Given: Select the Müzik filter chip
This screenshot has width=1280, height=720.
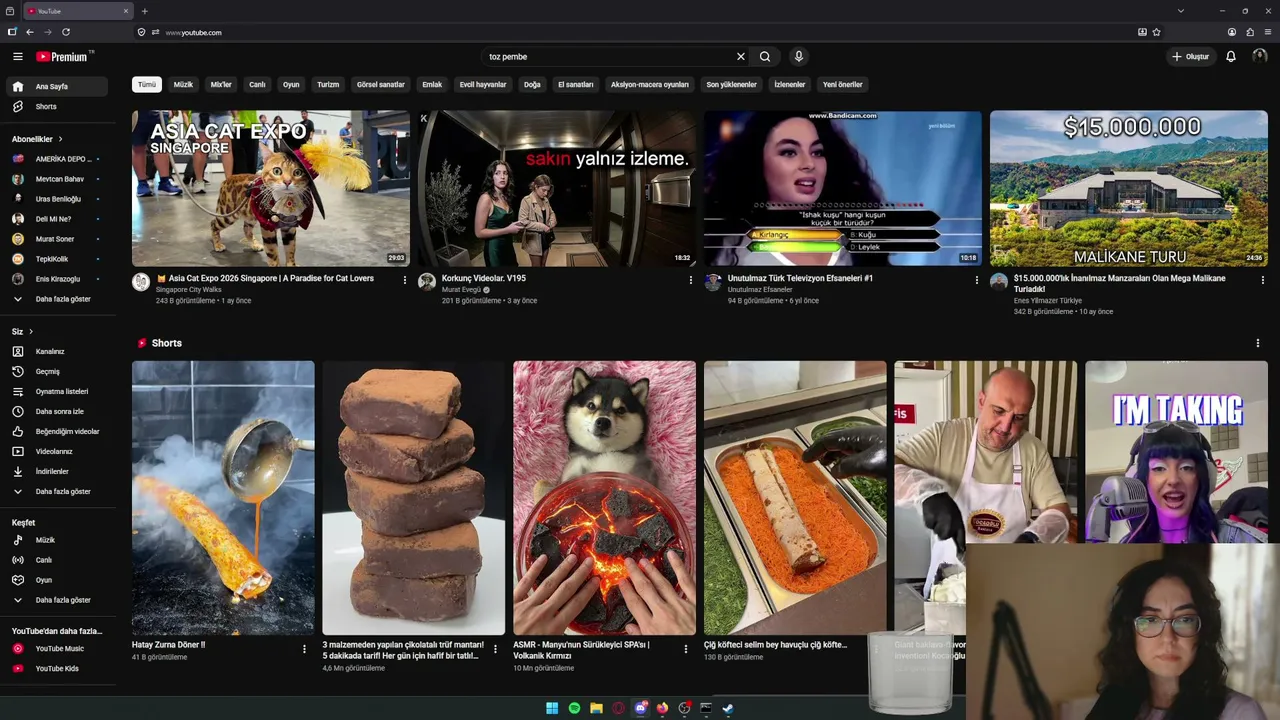Looking at the screenshot, I should tap(183, 85).
